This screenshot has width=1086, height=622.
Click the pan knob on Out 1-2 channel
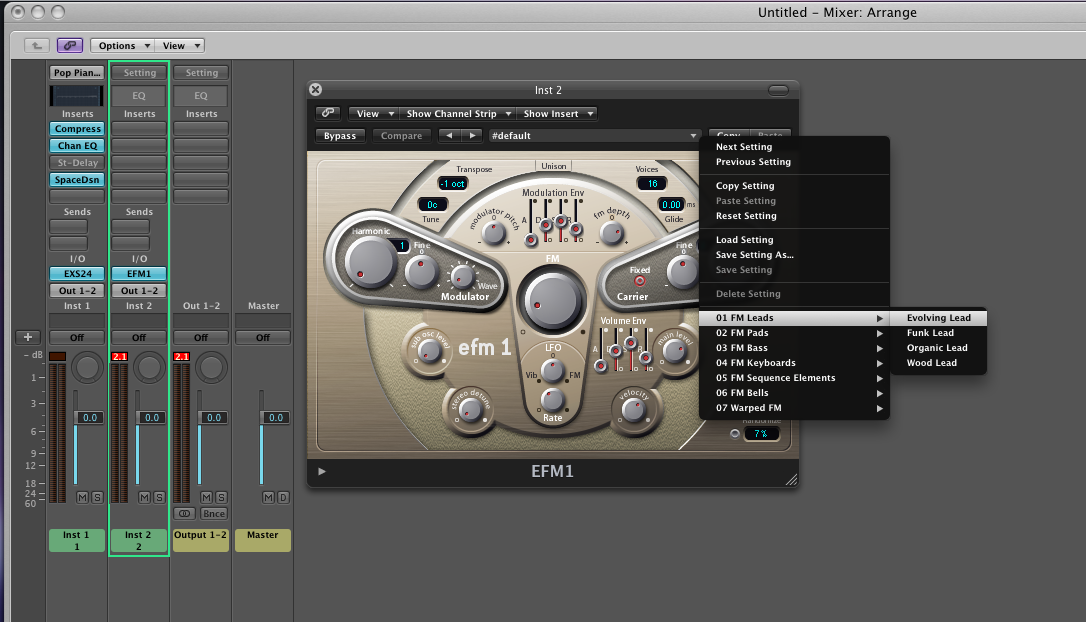pyautogui.click(x=211, y=367)
